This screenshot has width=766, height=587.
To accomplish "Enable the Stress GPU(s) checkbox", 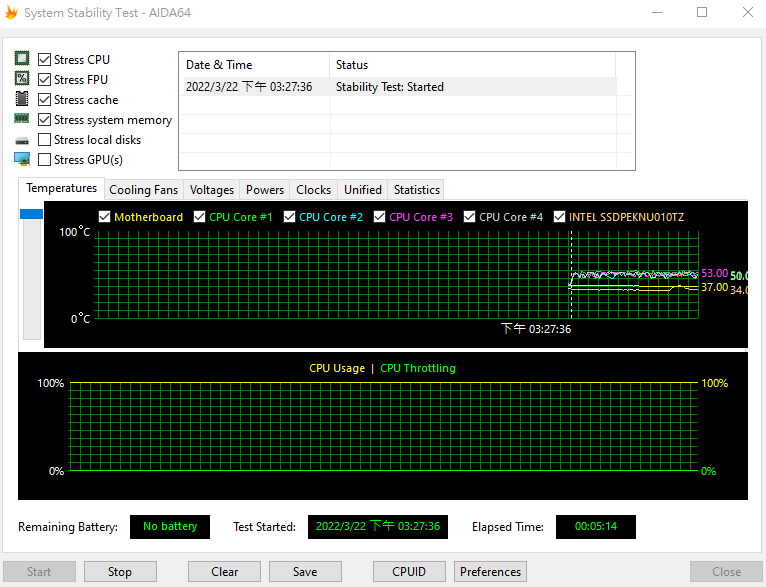I will click(x=44, y=160).
